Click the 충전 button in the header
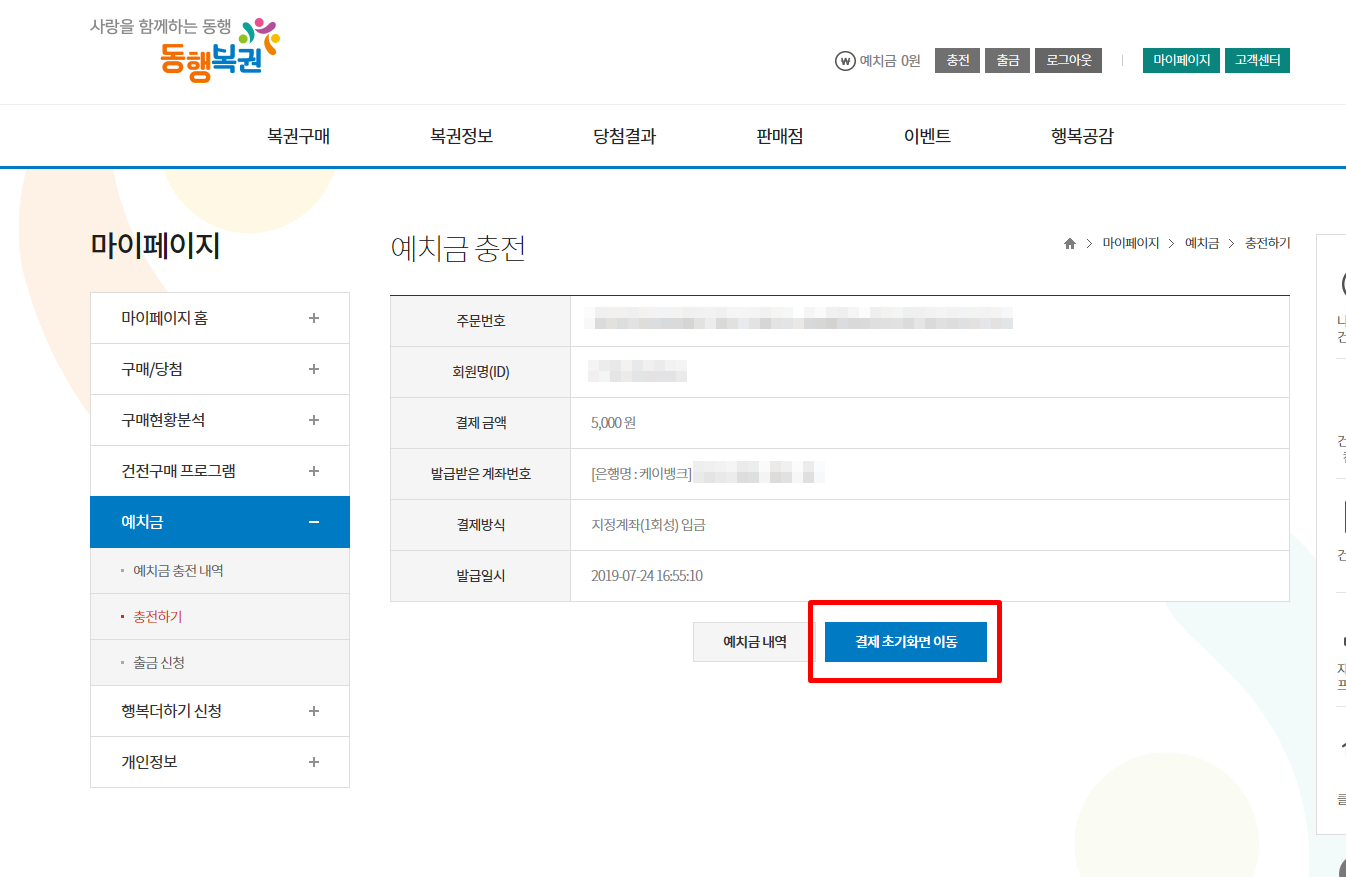This screenshot has width=1346, height=877. (958, 61)
